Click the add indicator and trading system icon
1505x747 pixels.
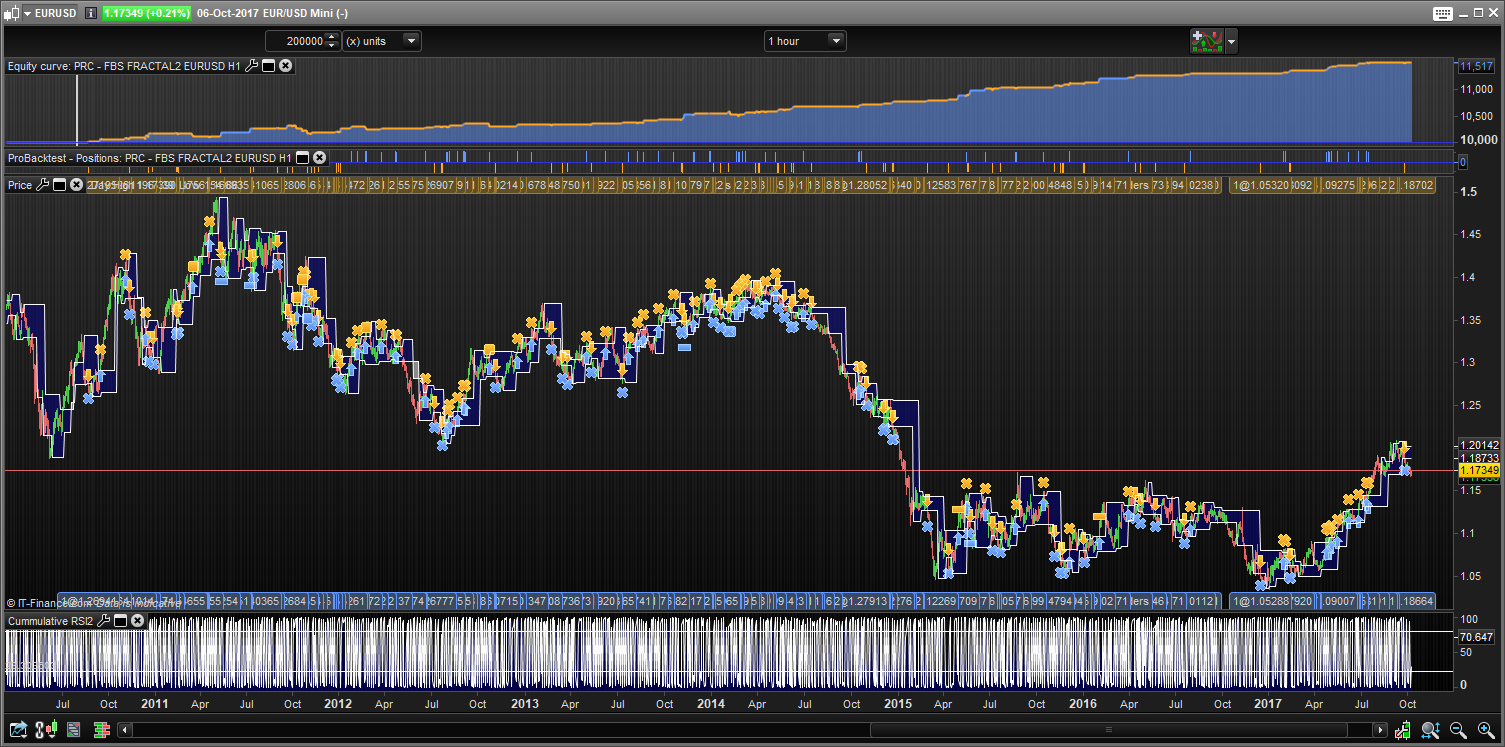tap(1206, 41)
